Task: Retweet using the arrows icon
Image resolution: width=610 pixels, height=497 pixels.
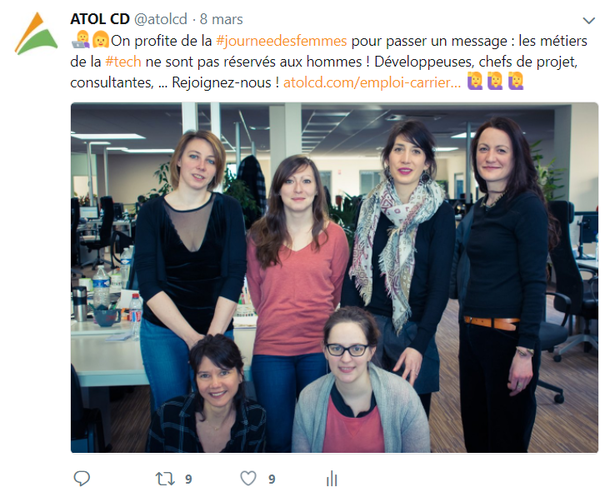Action: coord(165,479)
